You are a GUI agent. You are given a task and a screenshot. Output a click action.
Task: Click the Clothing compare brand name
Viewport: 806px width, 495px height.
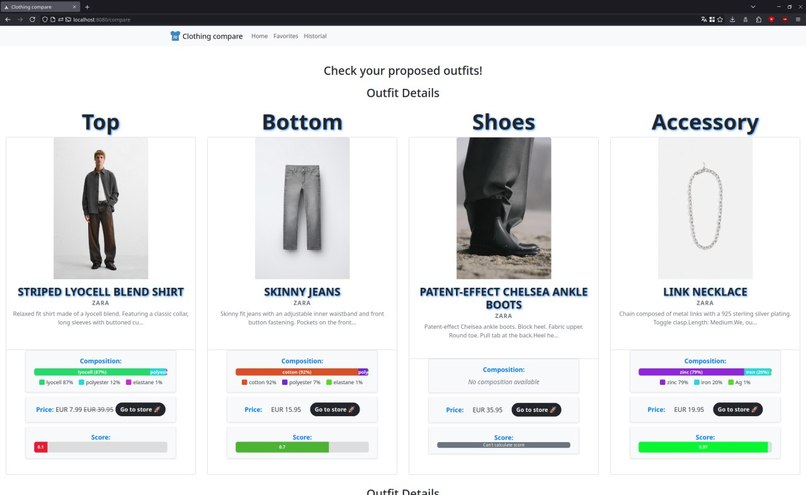pos(212,36)
